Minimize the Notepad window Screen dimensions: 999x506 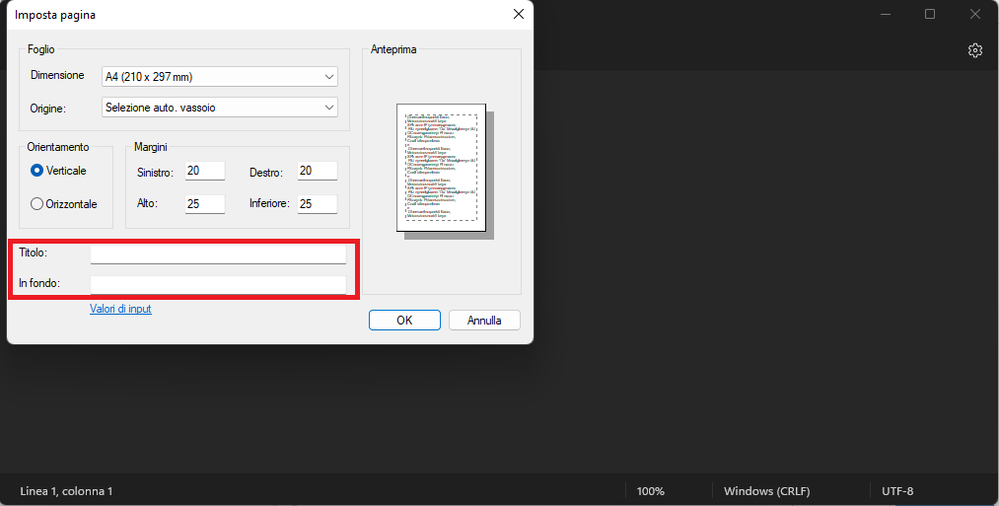pos(885,14)
